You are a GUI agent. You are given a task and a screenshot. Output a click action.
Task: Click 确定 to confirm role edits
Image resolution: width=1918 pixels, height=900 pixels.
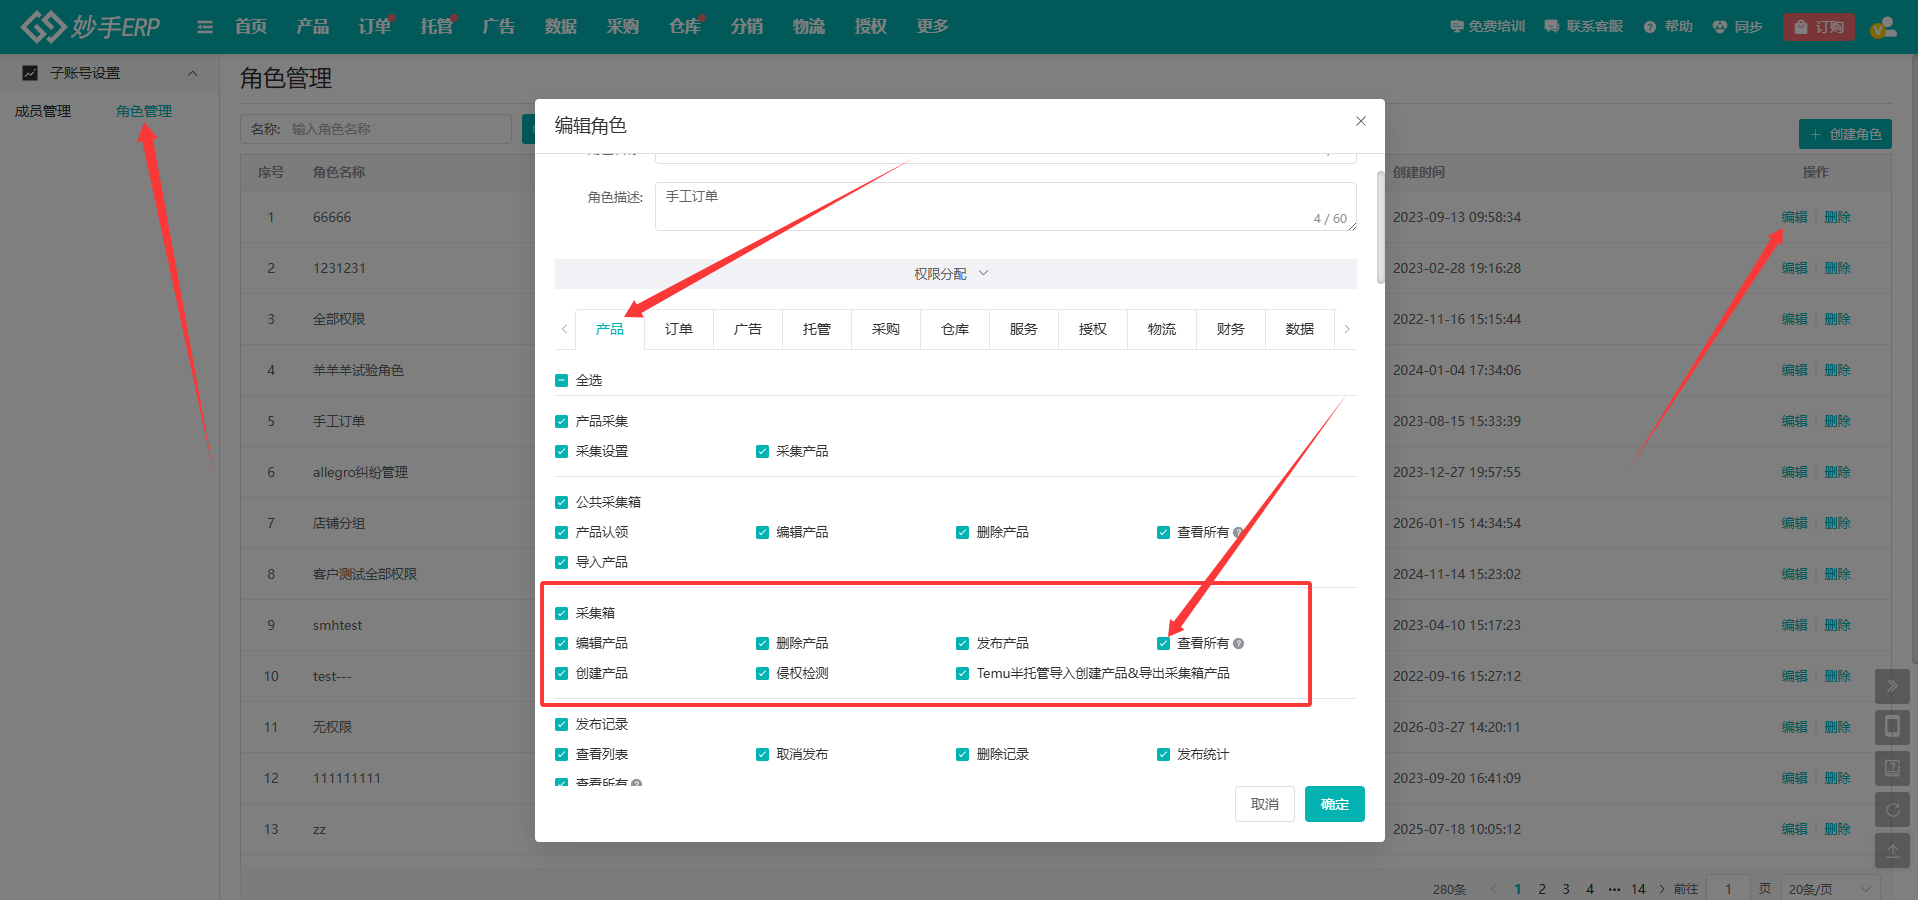tap(1335, 804)
